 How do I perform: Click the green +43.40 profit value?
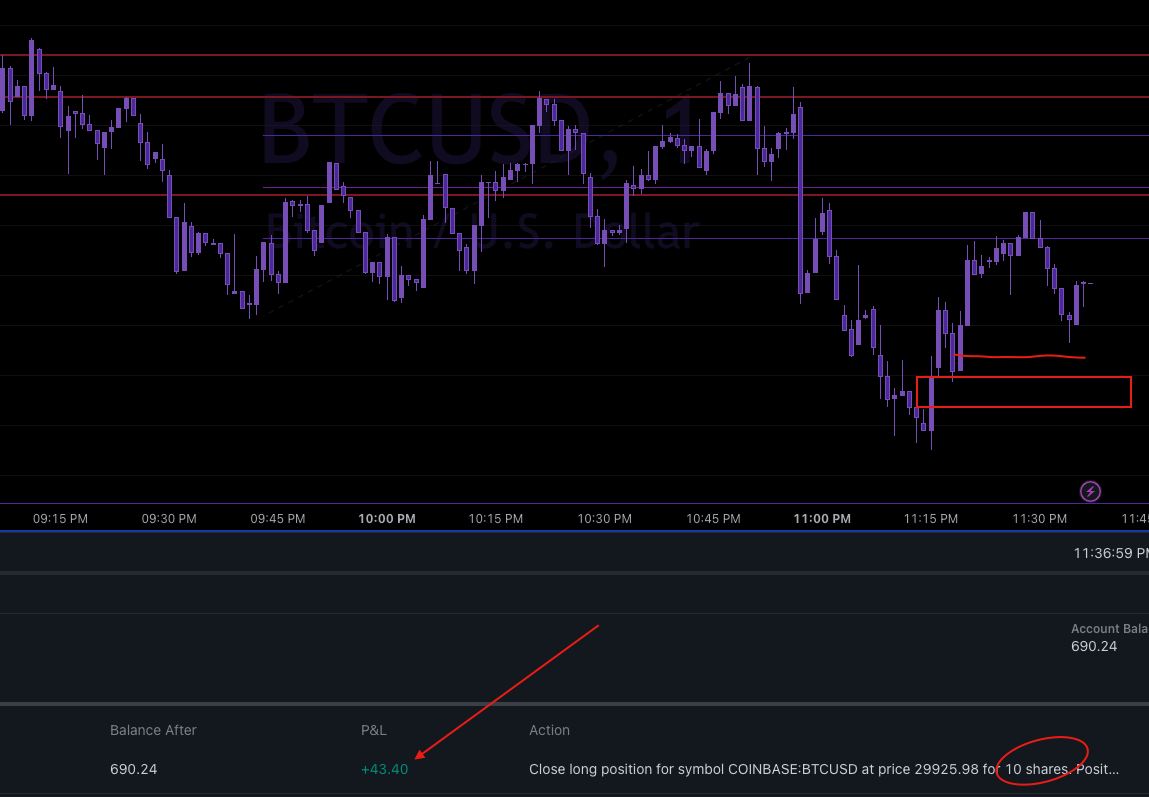[384, 769]
